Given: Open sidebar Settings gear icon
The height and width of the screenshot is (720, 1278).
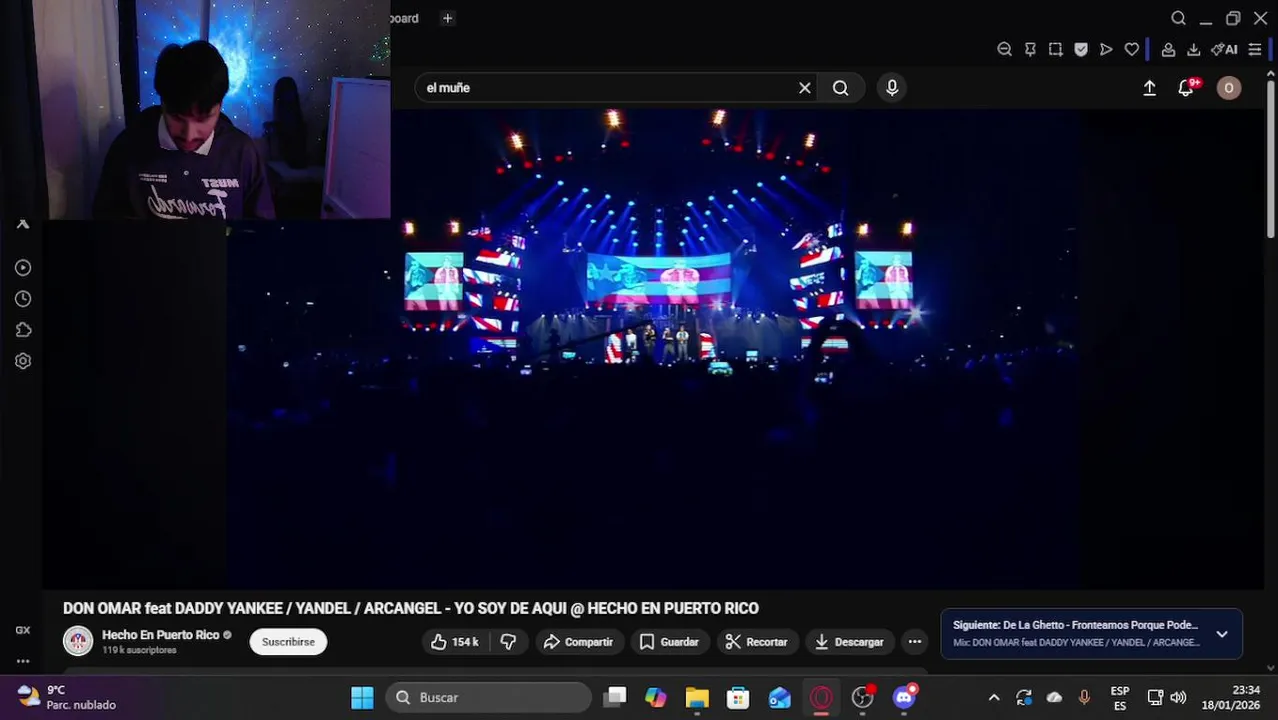Looking at the screenshot, I should coord(23,361).
